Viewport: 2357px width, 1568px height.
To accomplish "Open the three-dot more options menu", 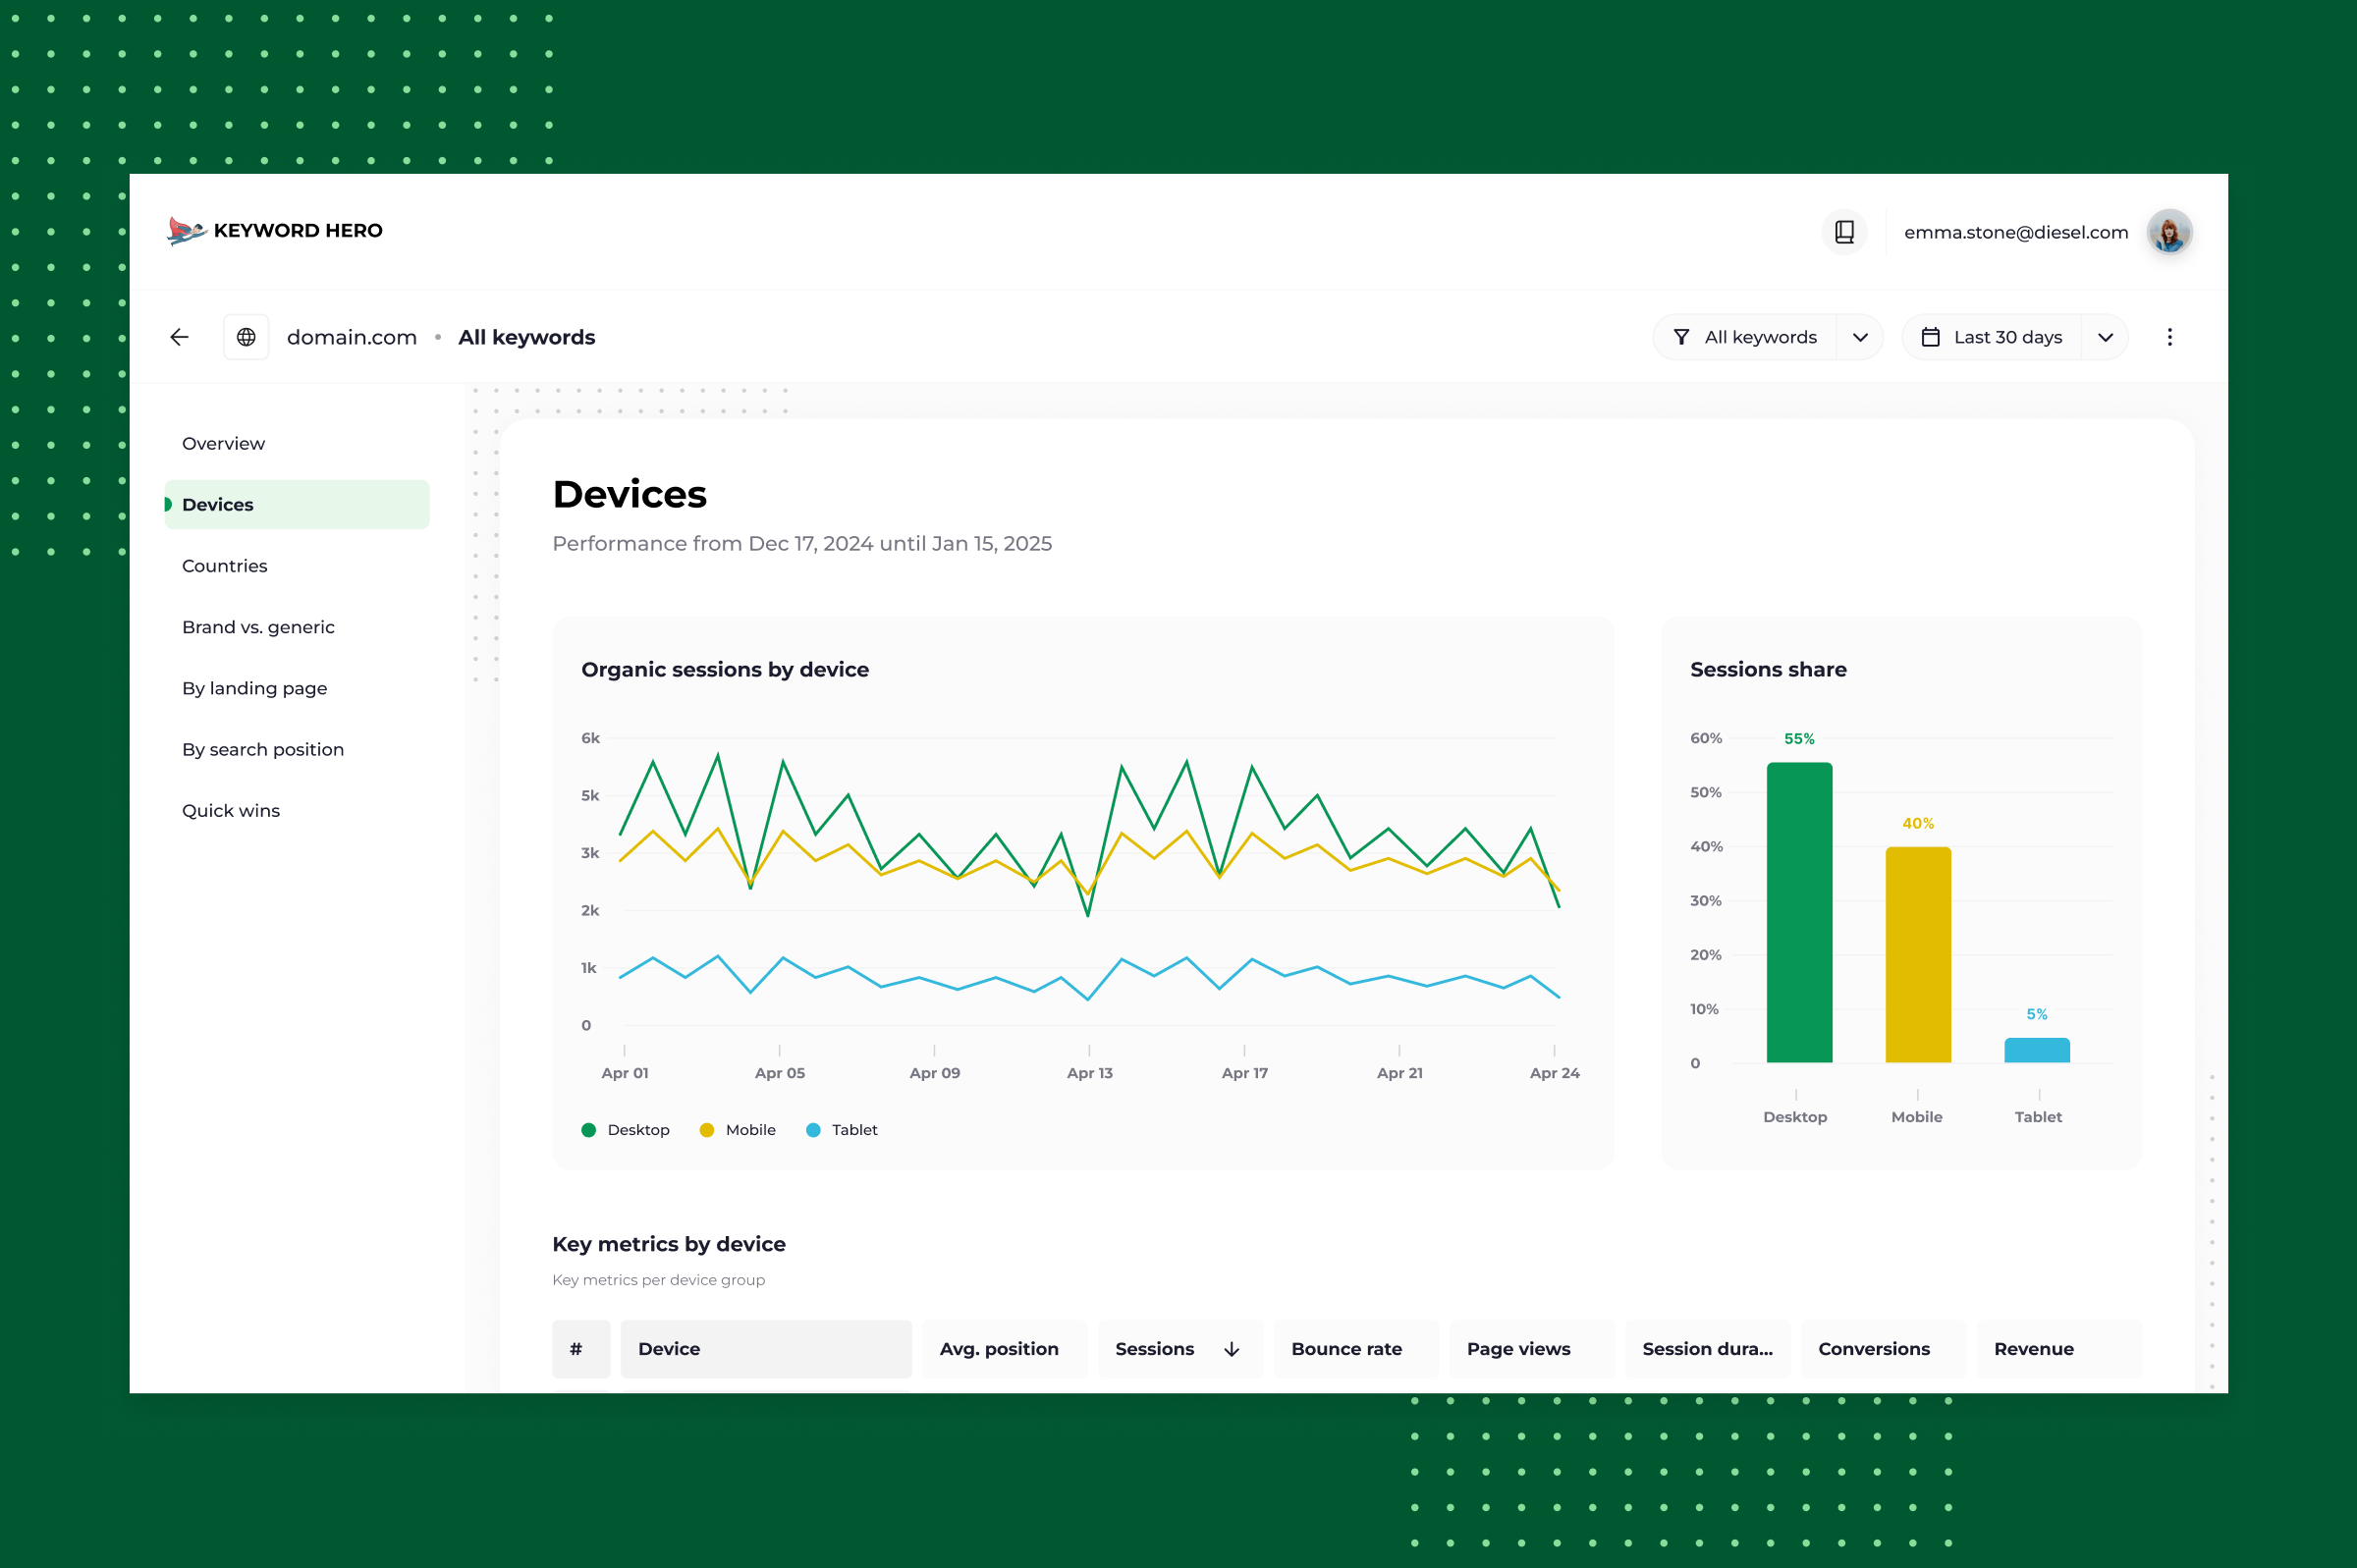I will [x=2169, y=337].
